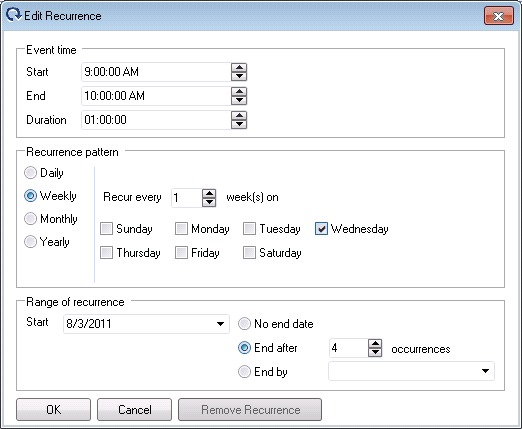Choose the Monthly recurrence option

(30, 219)
